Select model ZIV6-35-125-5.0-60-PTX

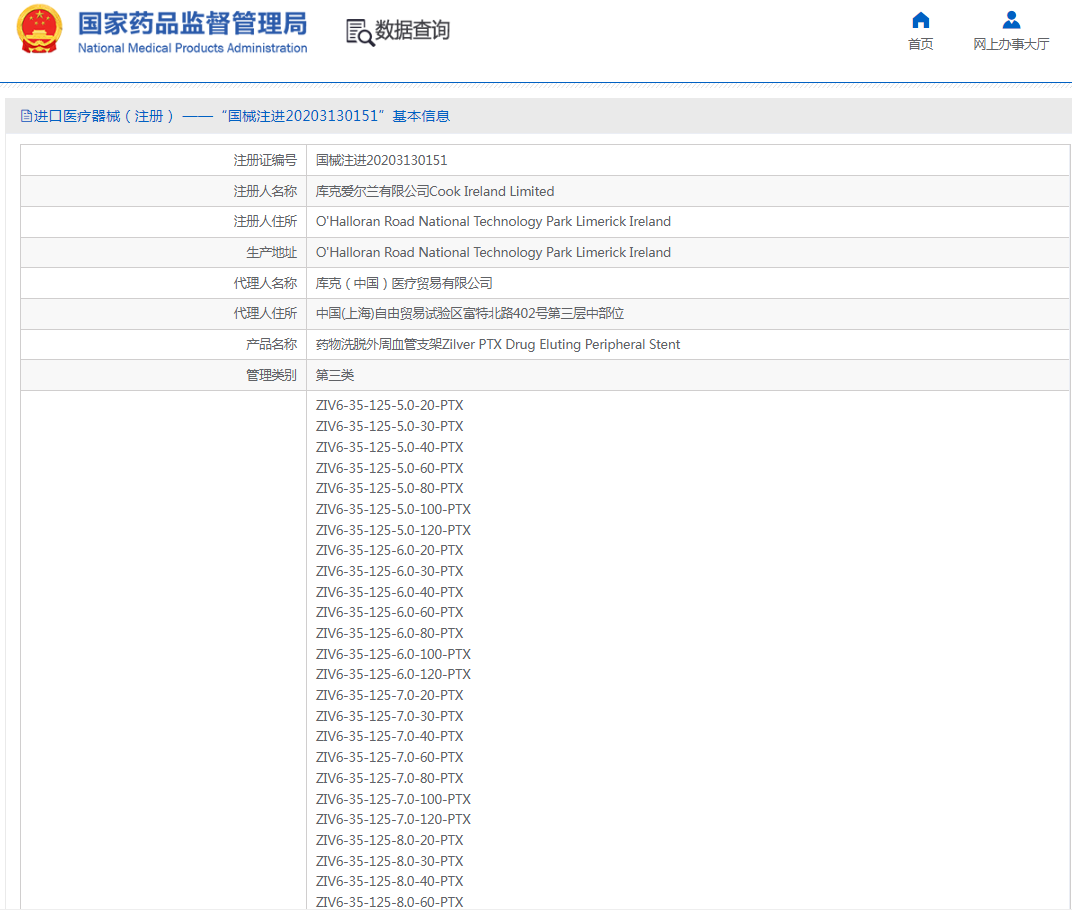389,468
